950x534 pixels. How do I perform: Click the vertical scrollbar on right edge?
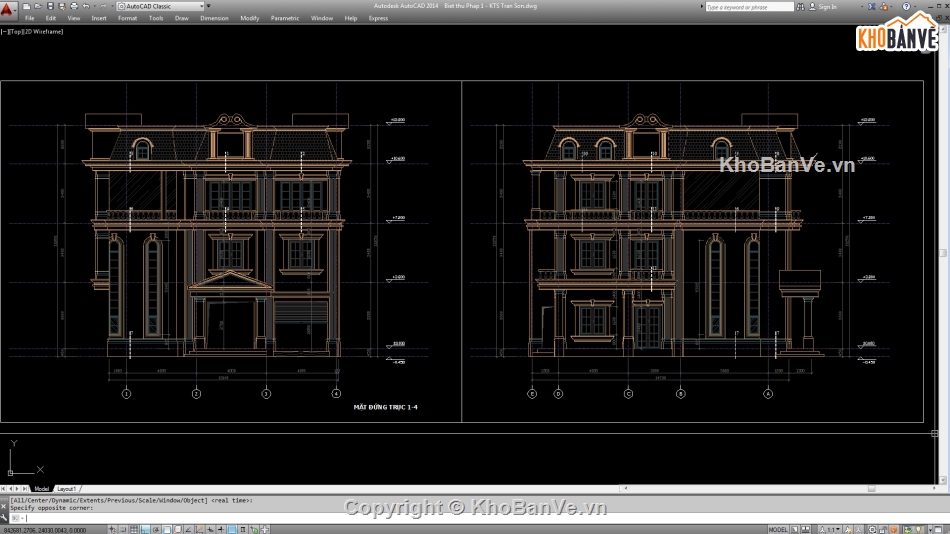[x=943, y=253]
